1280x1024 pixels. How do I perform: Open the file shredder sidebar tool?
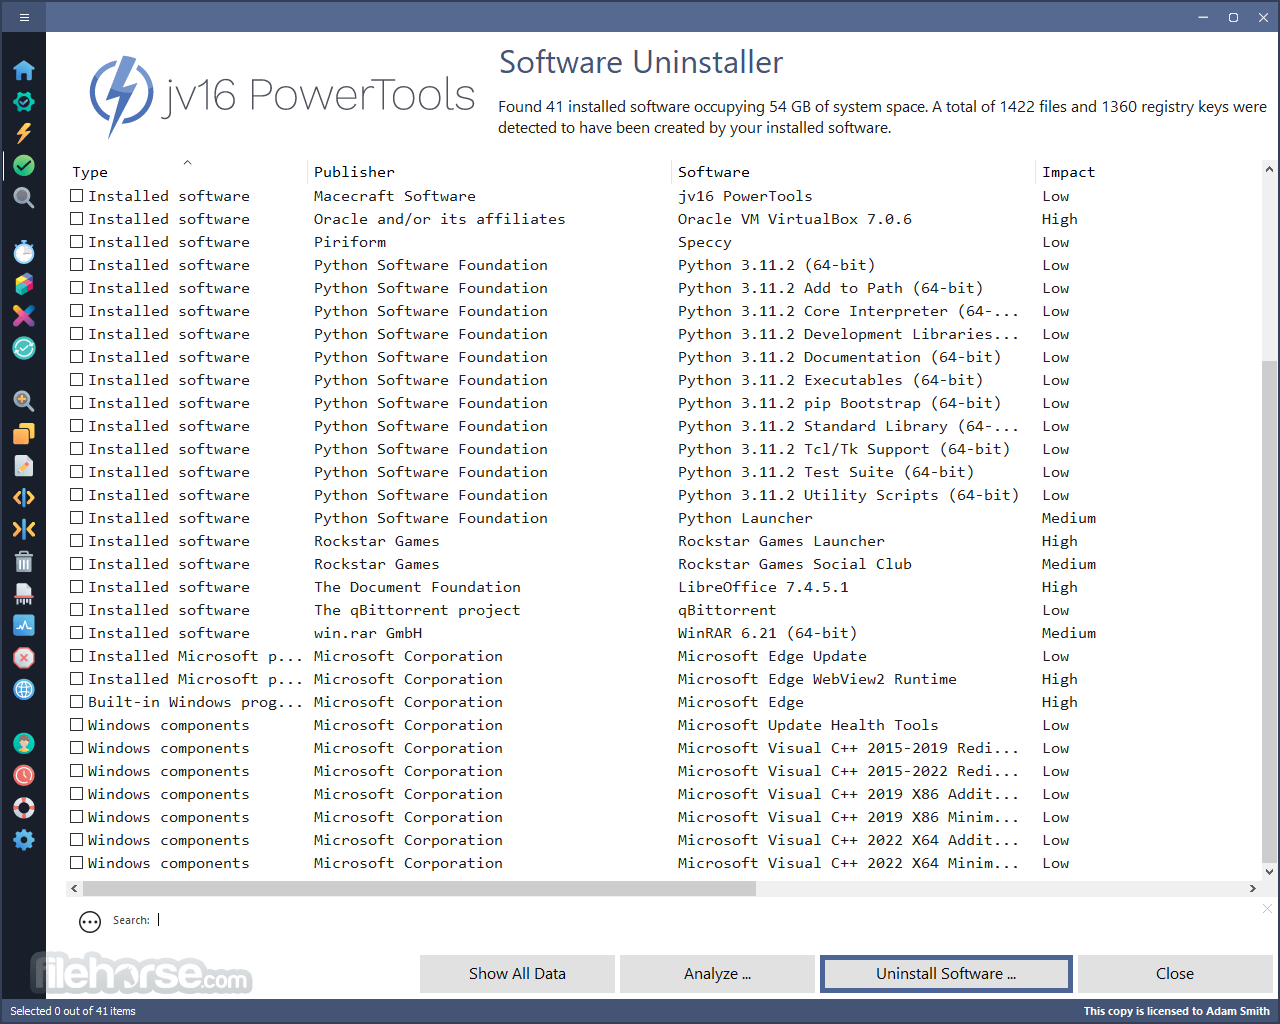point(24,593)
